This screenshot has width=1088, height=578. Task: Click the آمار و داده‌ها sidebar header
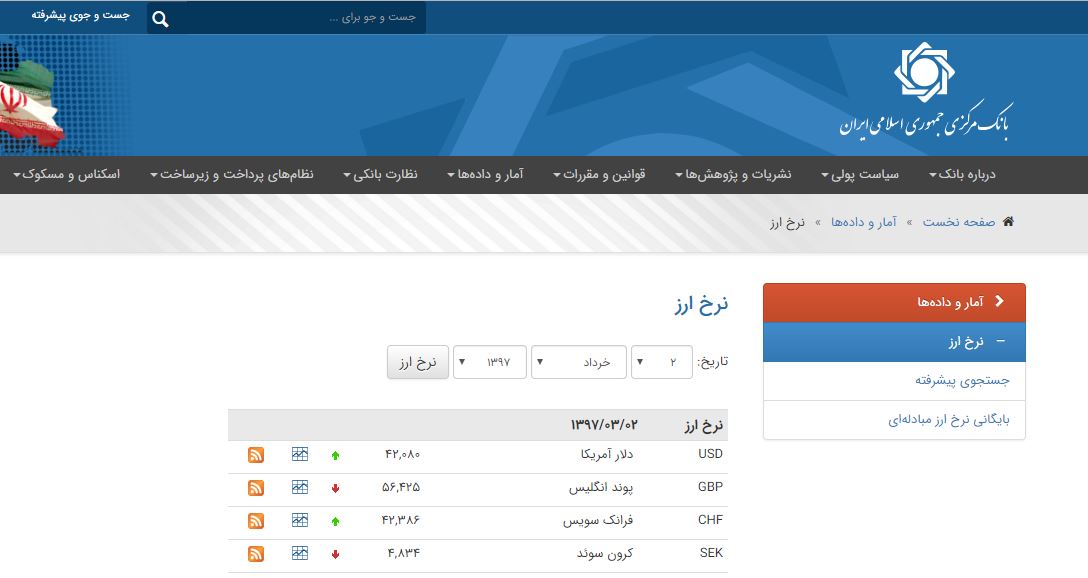(894, 303)
